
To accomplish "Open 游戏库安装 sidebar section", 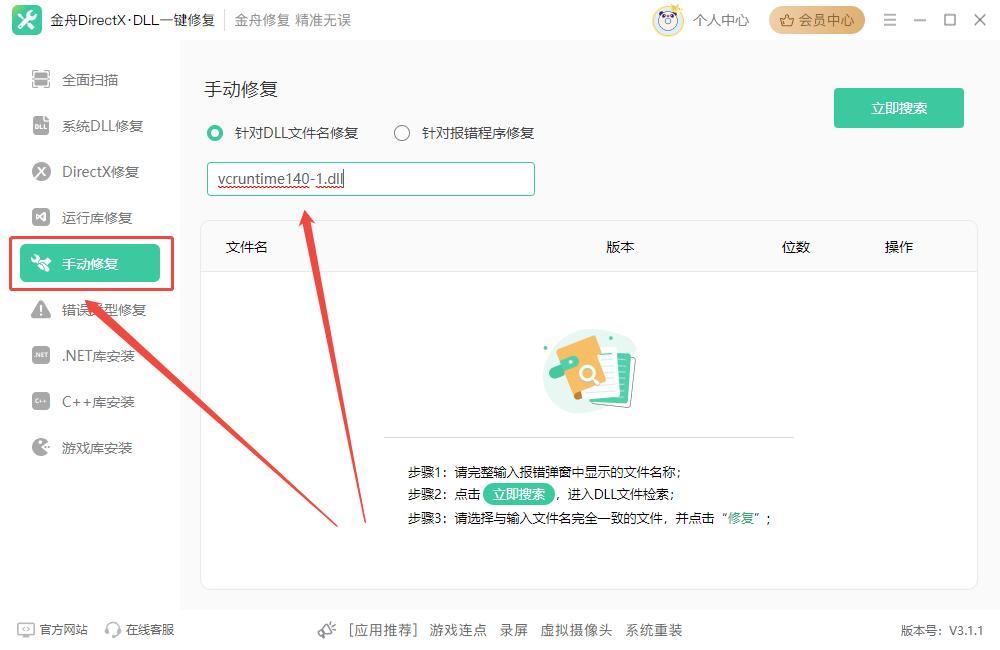I will point(90,447).
